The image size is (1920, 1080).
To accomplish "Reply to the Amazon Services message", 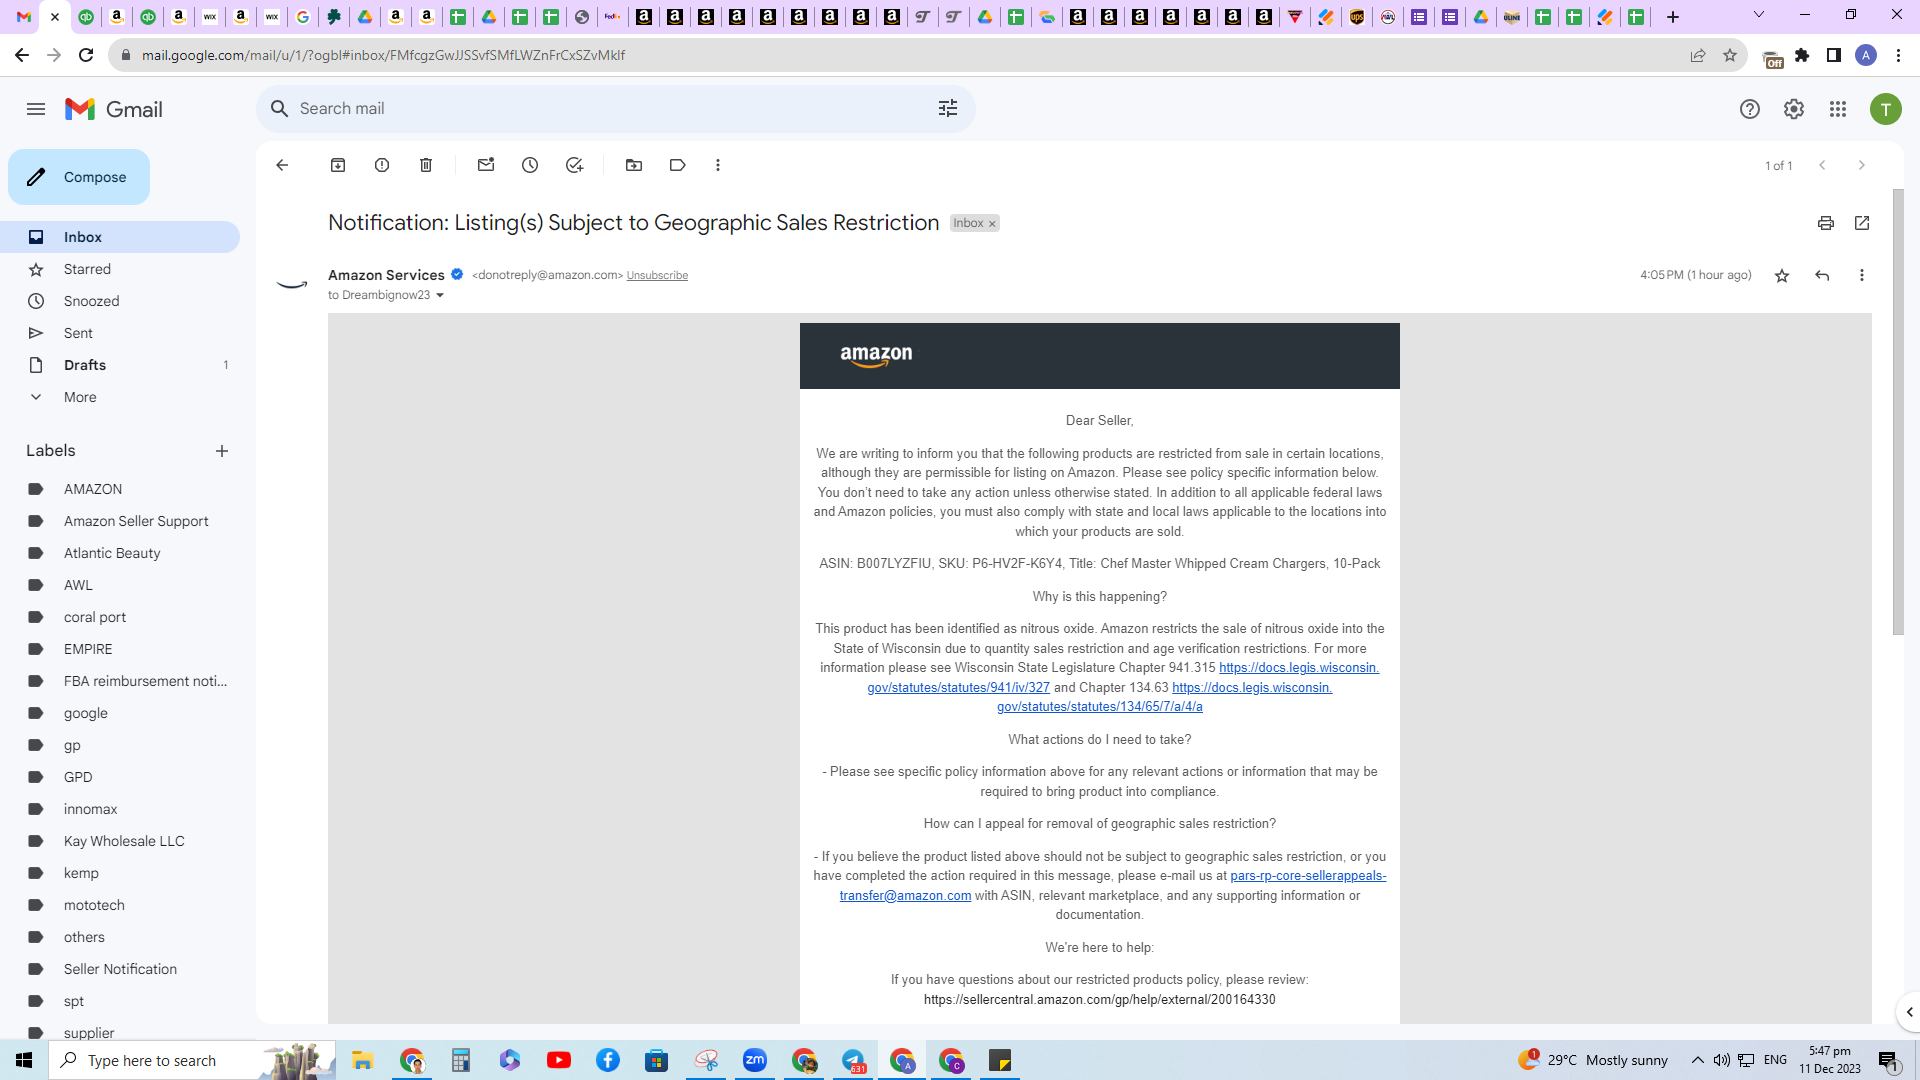I will [1822, 276].
